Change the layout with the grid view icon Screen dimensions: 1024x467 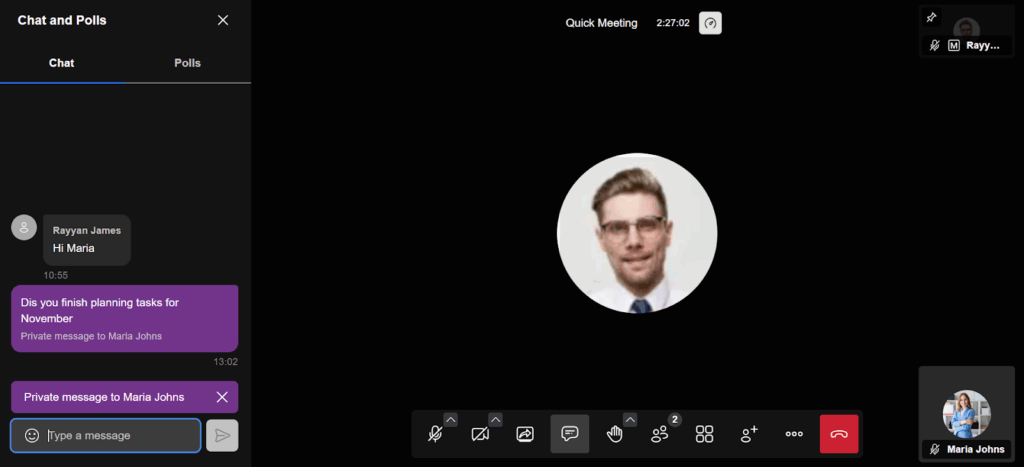(705, 434)
